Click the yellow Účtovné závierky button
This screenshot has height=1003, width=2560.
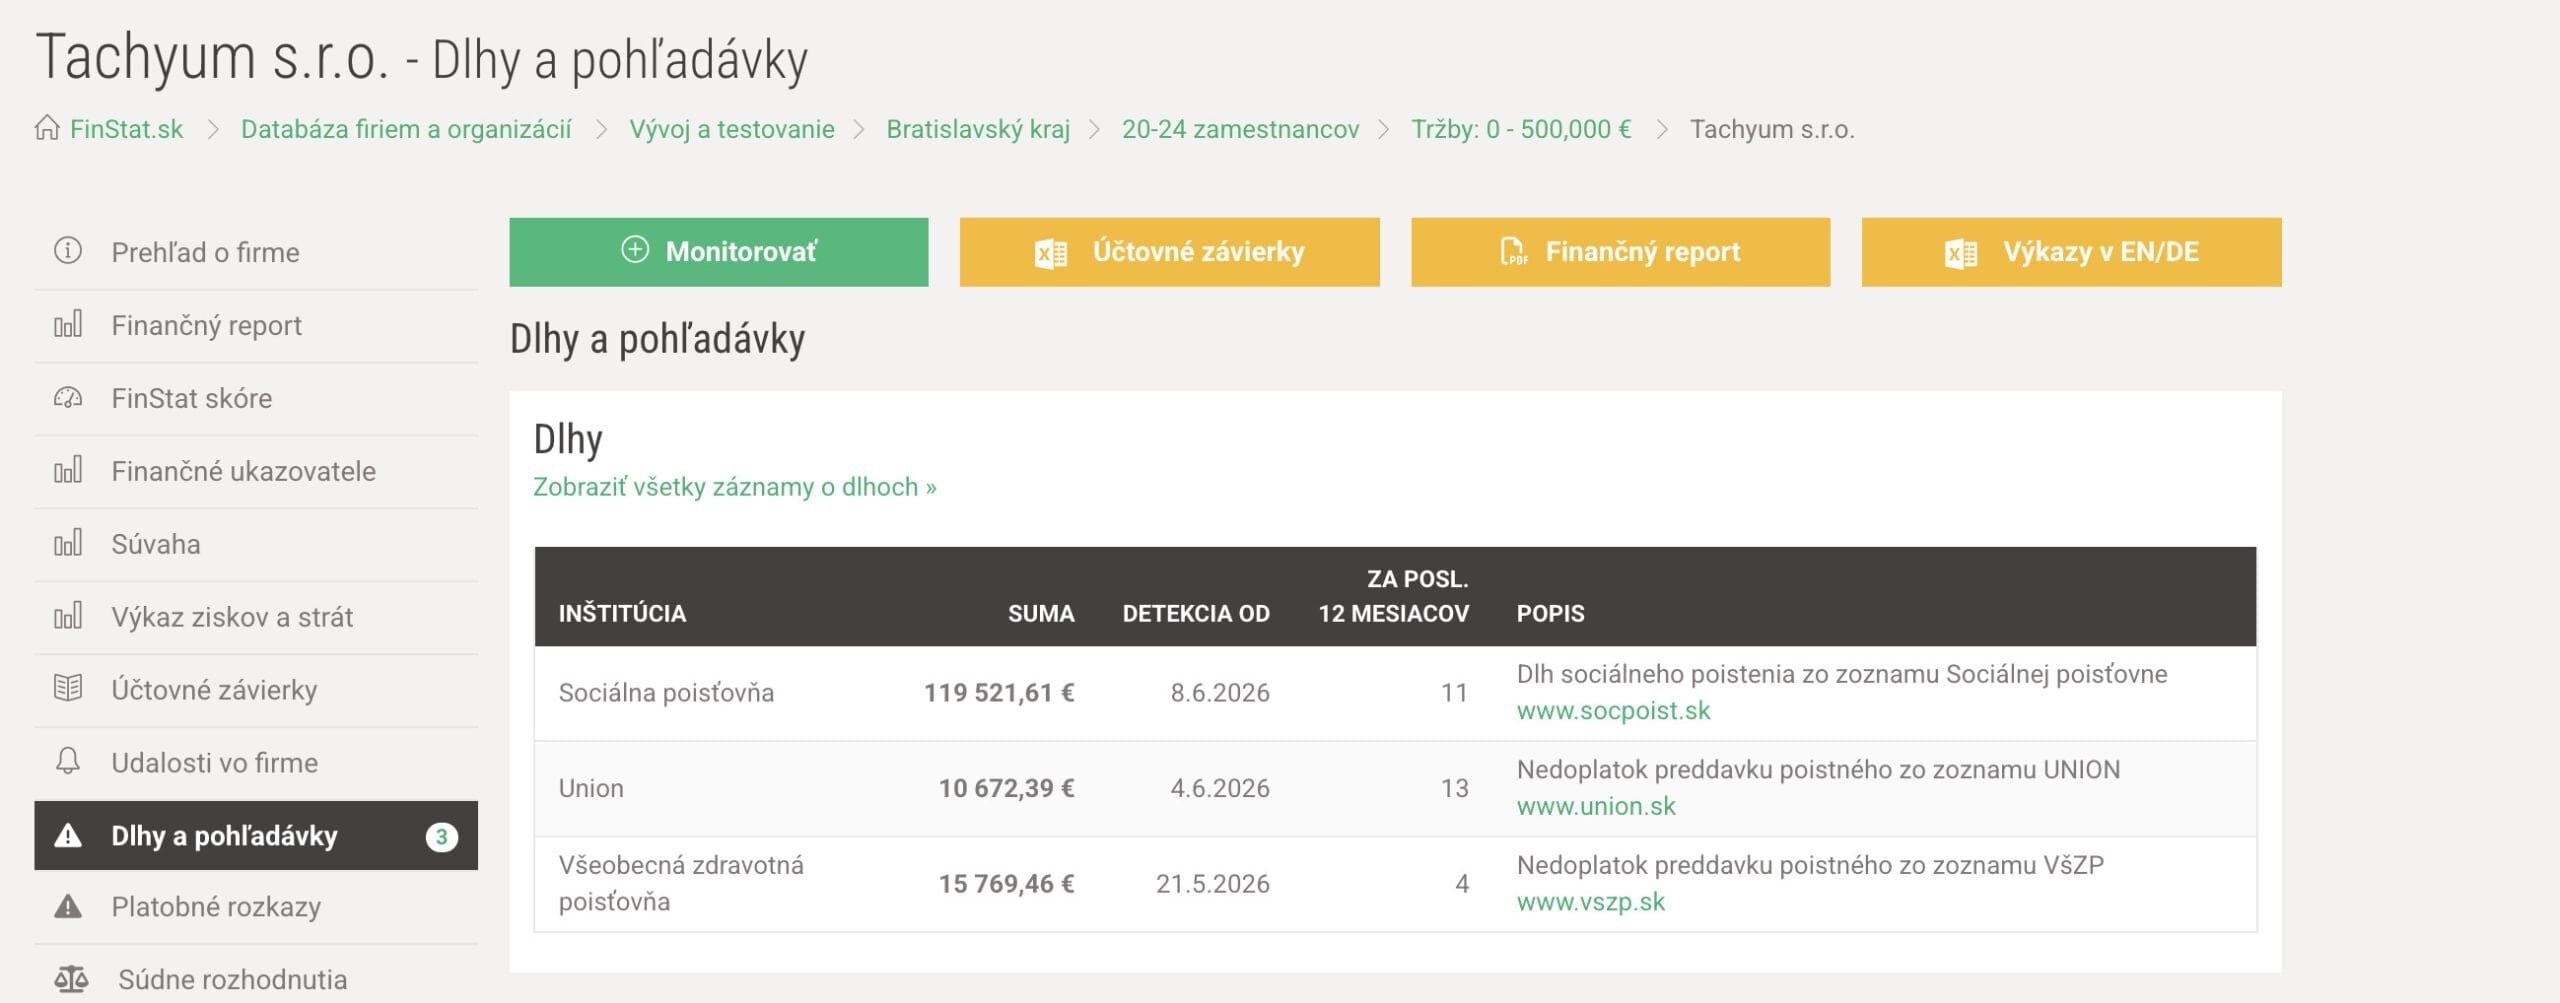coord(1170,252)
